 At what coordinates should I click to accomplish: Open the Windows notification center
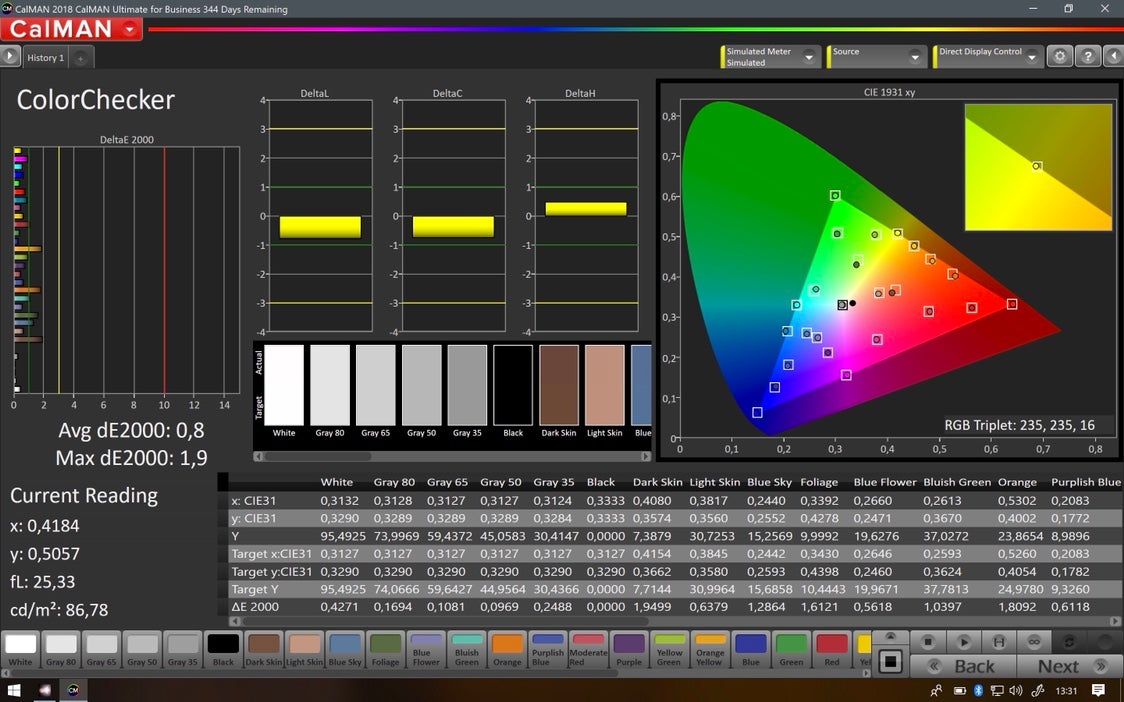[x=1098, y=691]
